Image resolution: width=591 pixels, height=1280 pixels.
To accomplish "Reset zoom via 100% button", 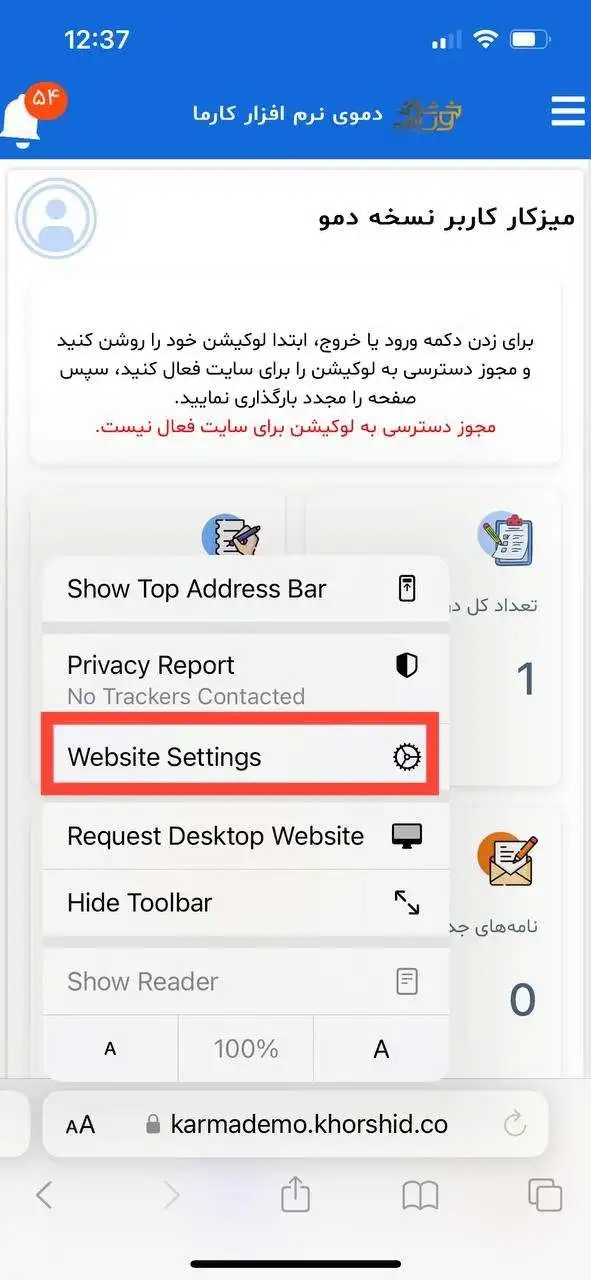I will [x=246, y=1049].
